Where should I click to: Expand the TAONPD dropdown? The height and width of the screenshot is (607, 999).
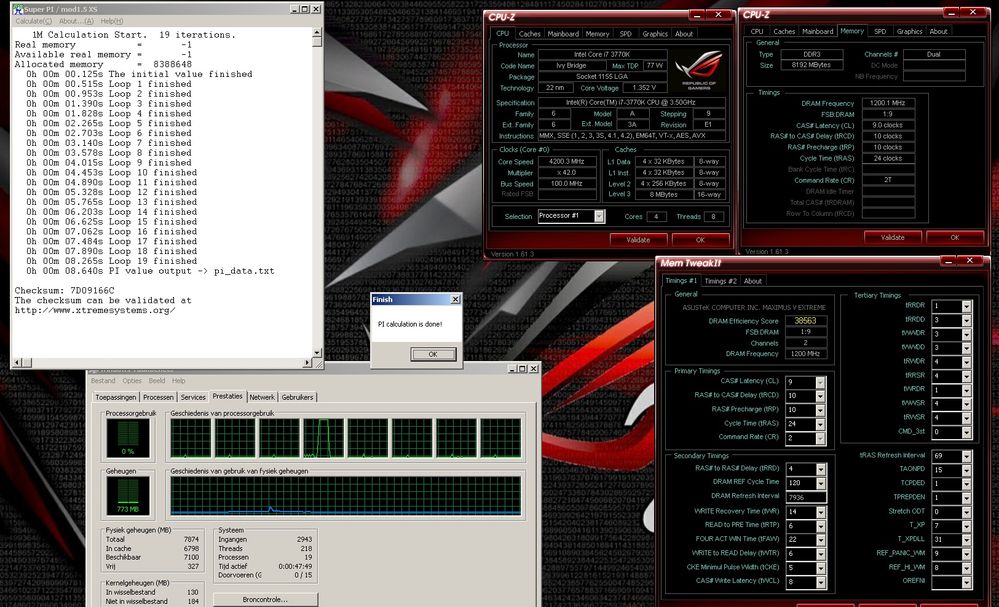967,470
